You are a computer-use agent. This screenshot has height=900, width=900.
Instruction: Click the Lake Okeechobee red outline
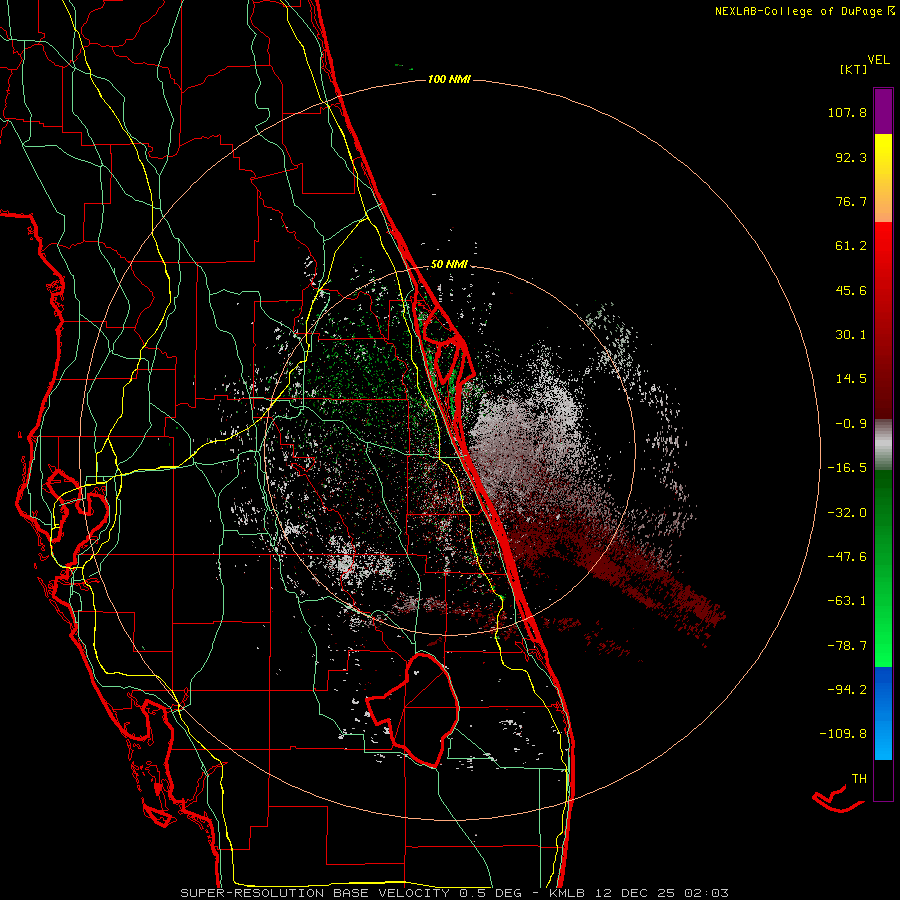[413, 709]
